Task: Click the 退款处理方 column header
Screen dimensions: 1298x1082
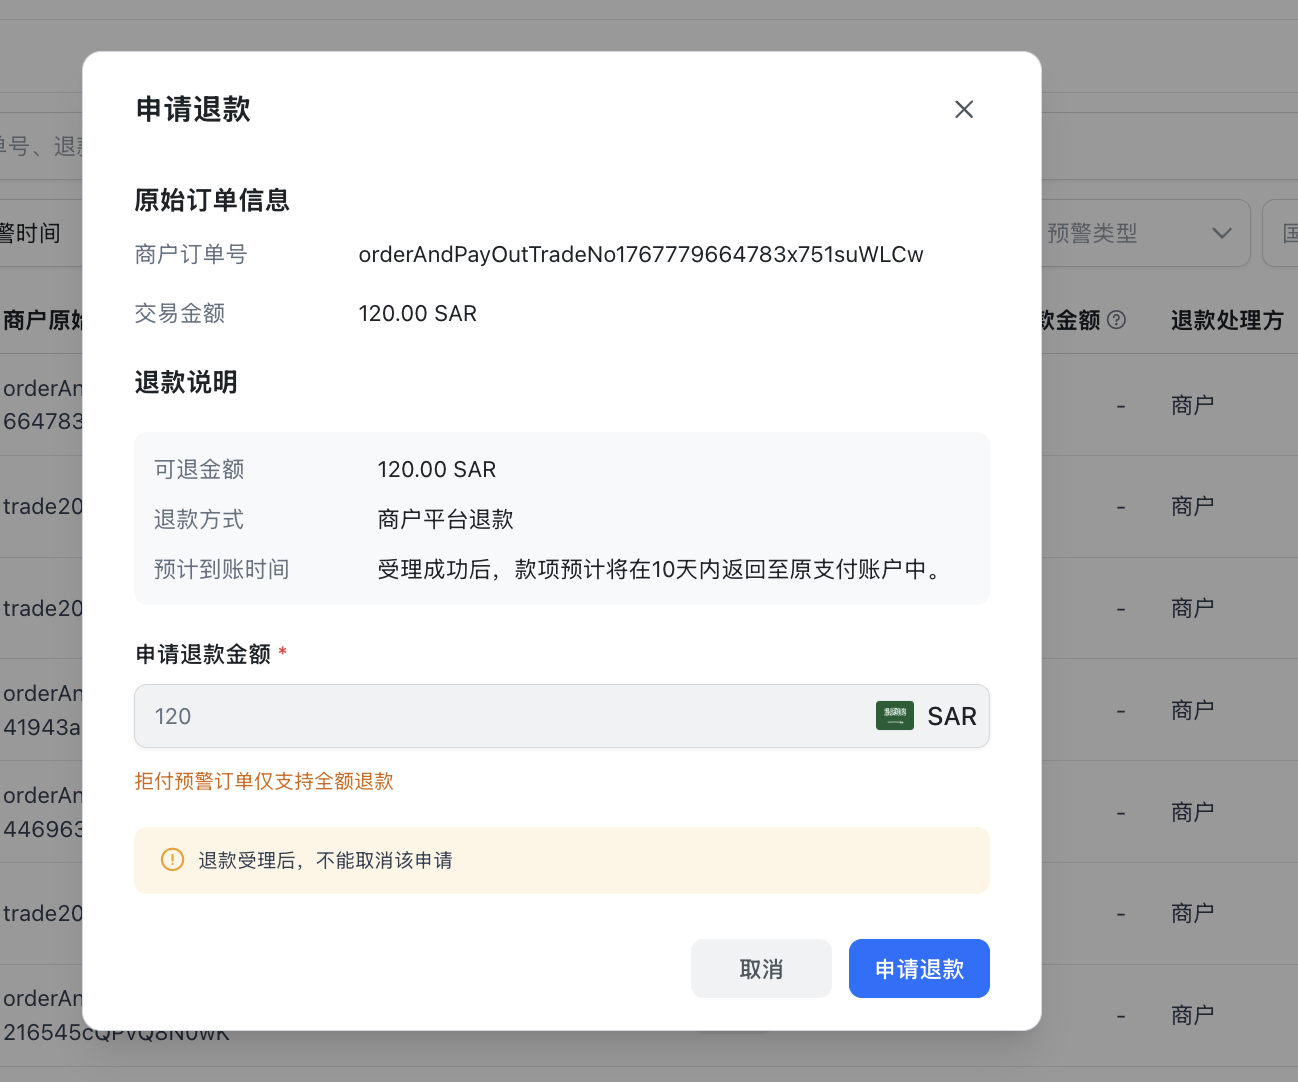Action: 1226,320
